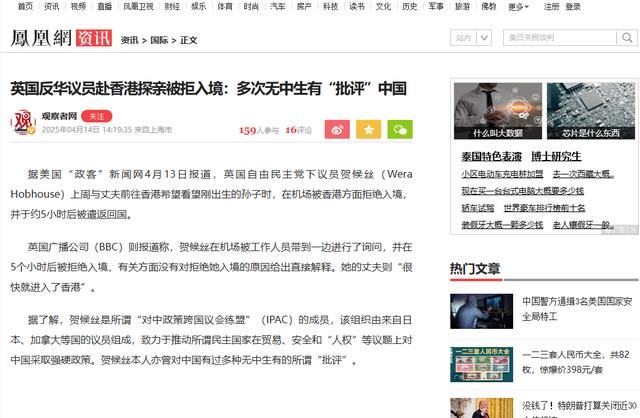This screenshot has height=418, width=640.
Task: Open 历史 in top navigation
Action: coord(409,7)
